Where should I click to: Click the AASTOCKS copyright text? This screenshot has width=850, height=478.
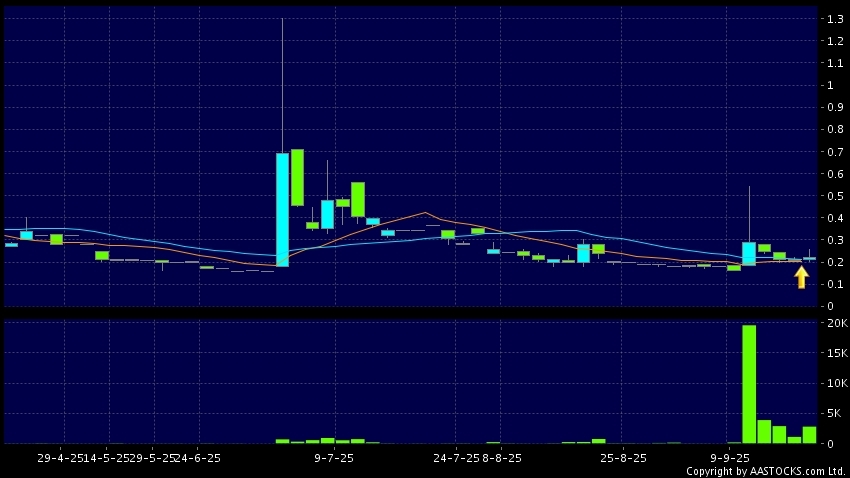(x=765, y=470)
